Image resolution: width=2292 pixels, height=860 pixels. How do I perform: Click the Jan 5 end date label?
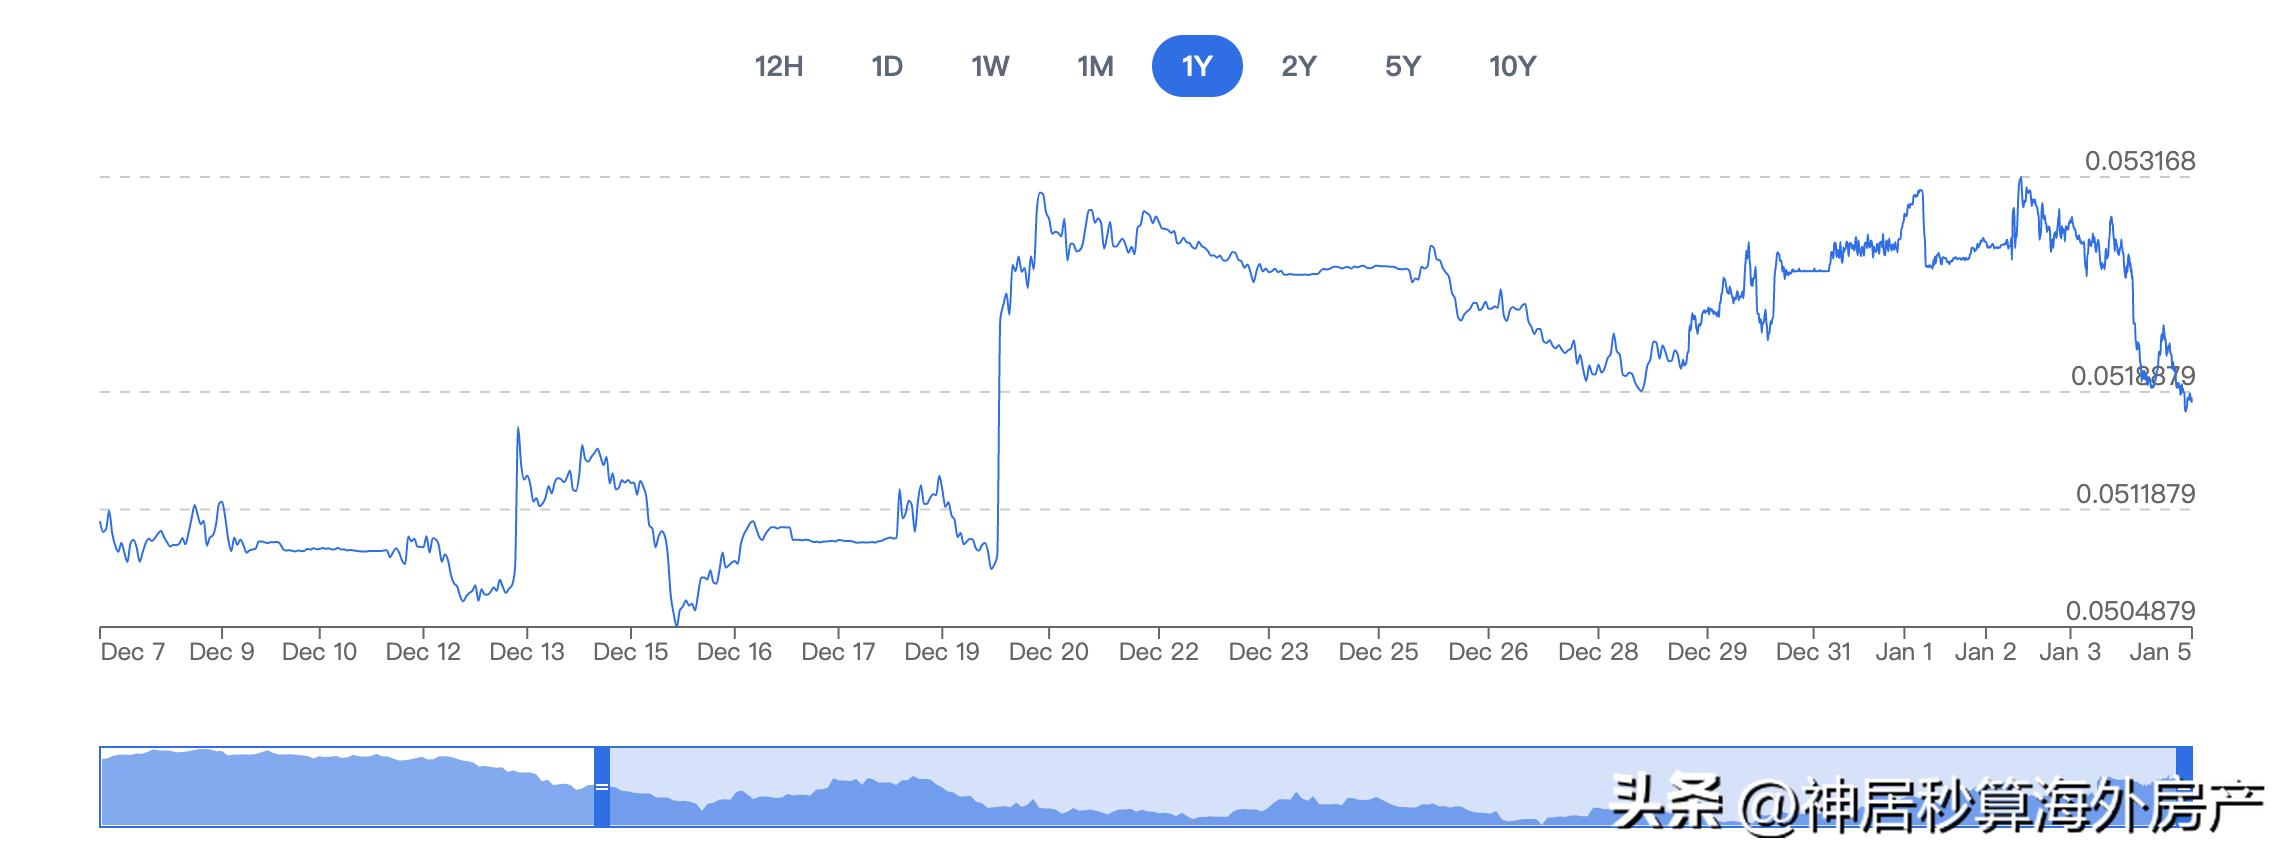point(2162,652)
